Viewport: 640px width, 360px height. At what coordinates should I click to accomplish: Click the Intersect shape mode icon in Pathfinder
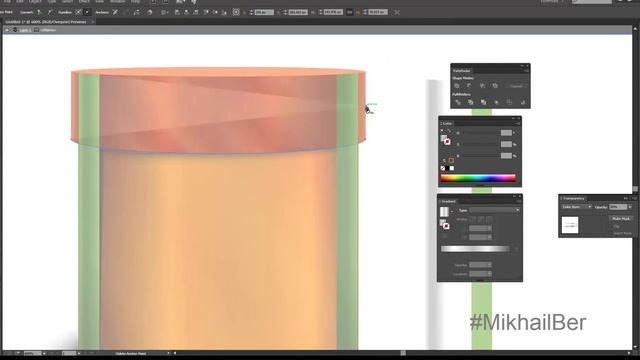[482, 86]
